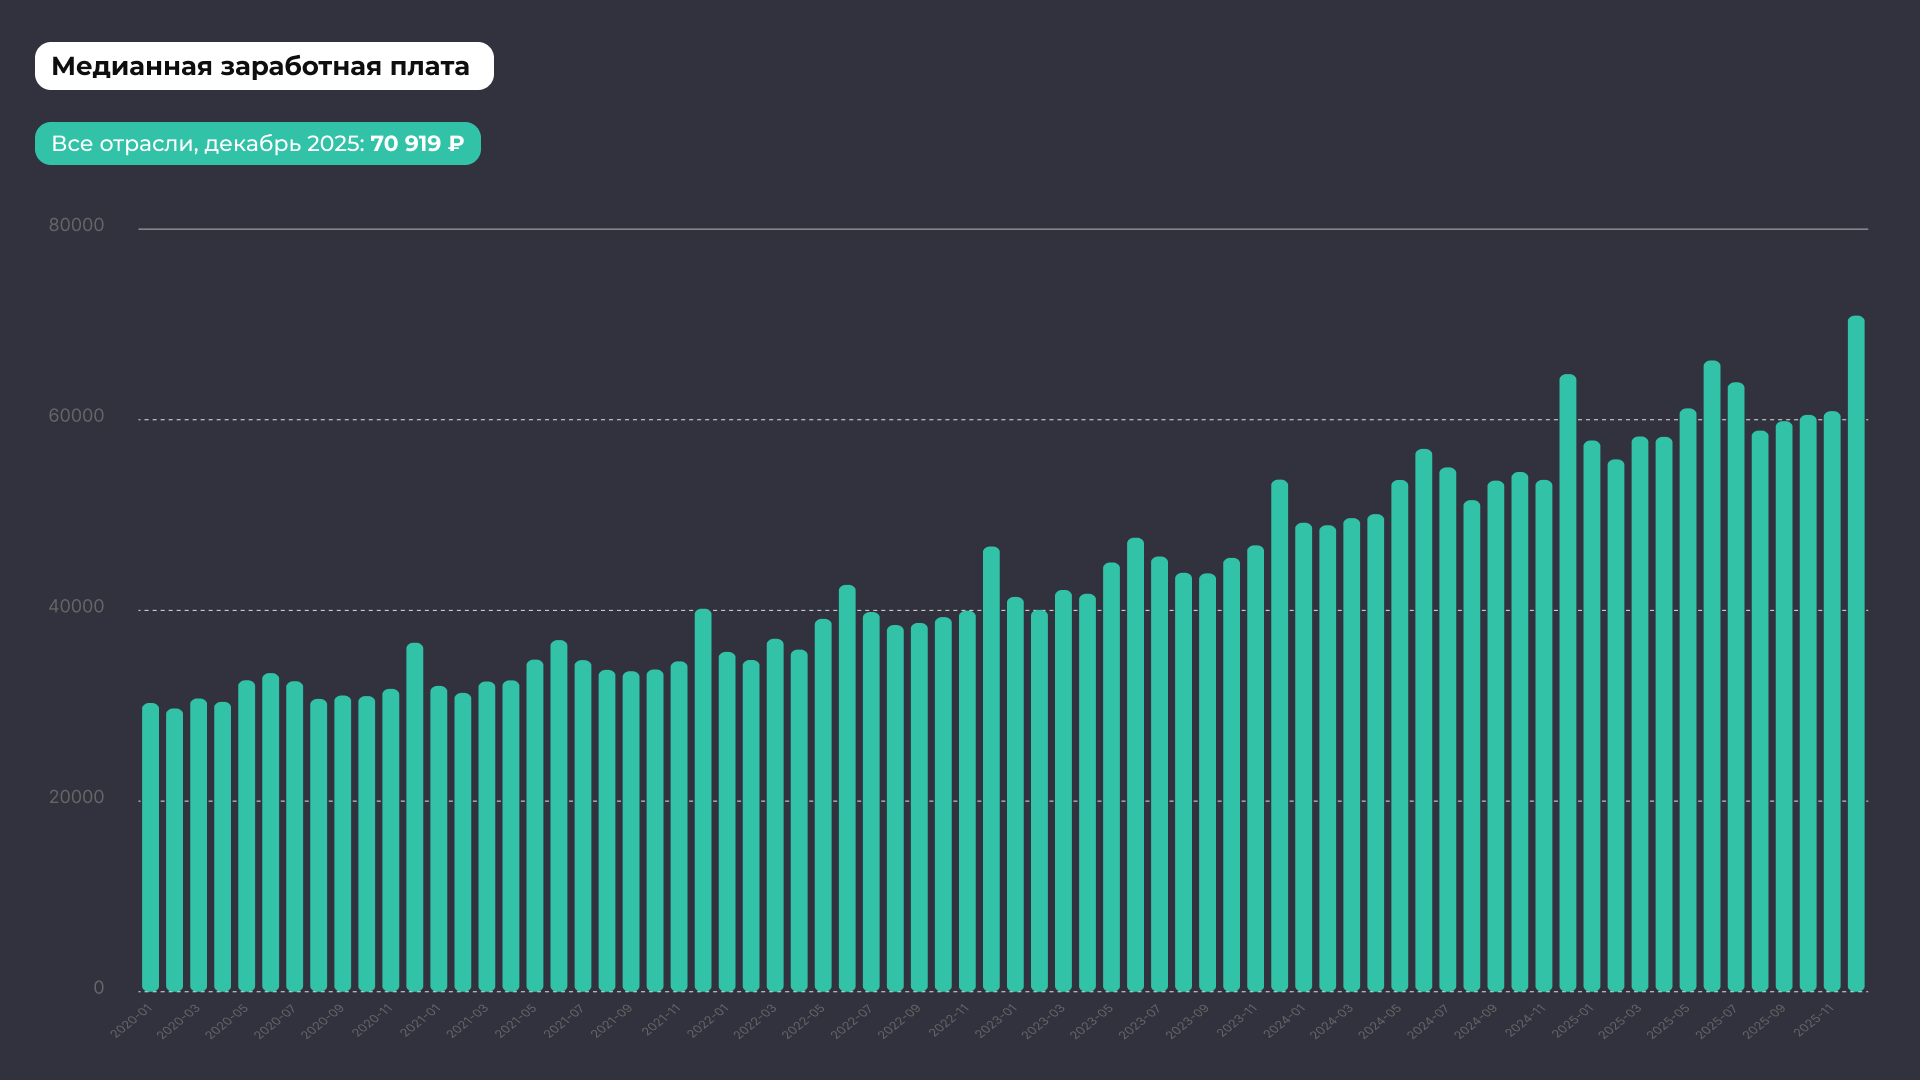
Task: Click the 2023-01 x-axis label
Action: 996,1022
